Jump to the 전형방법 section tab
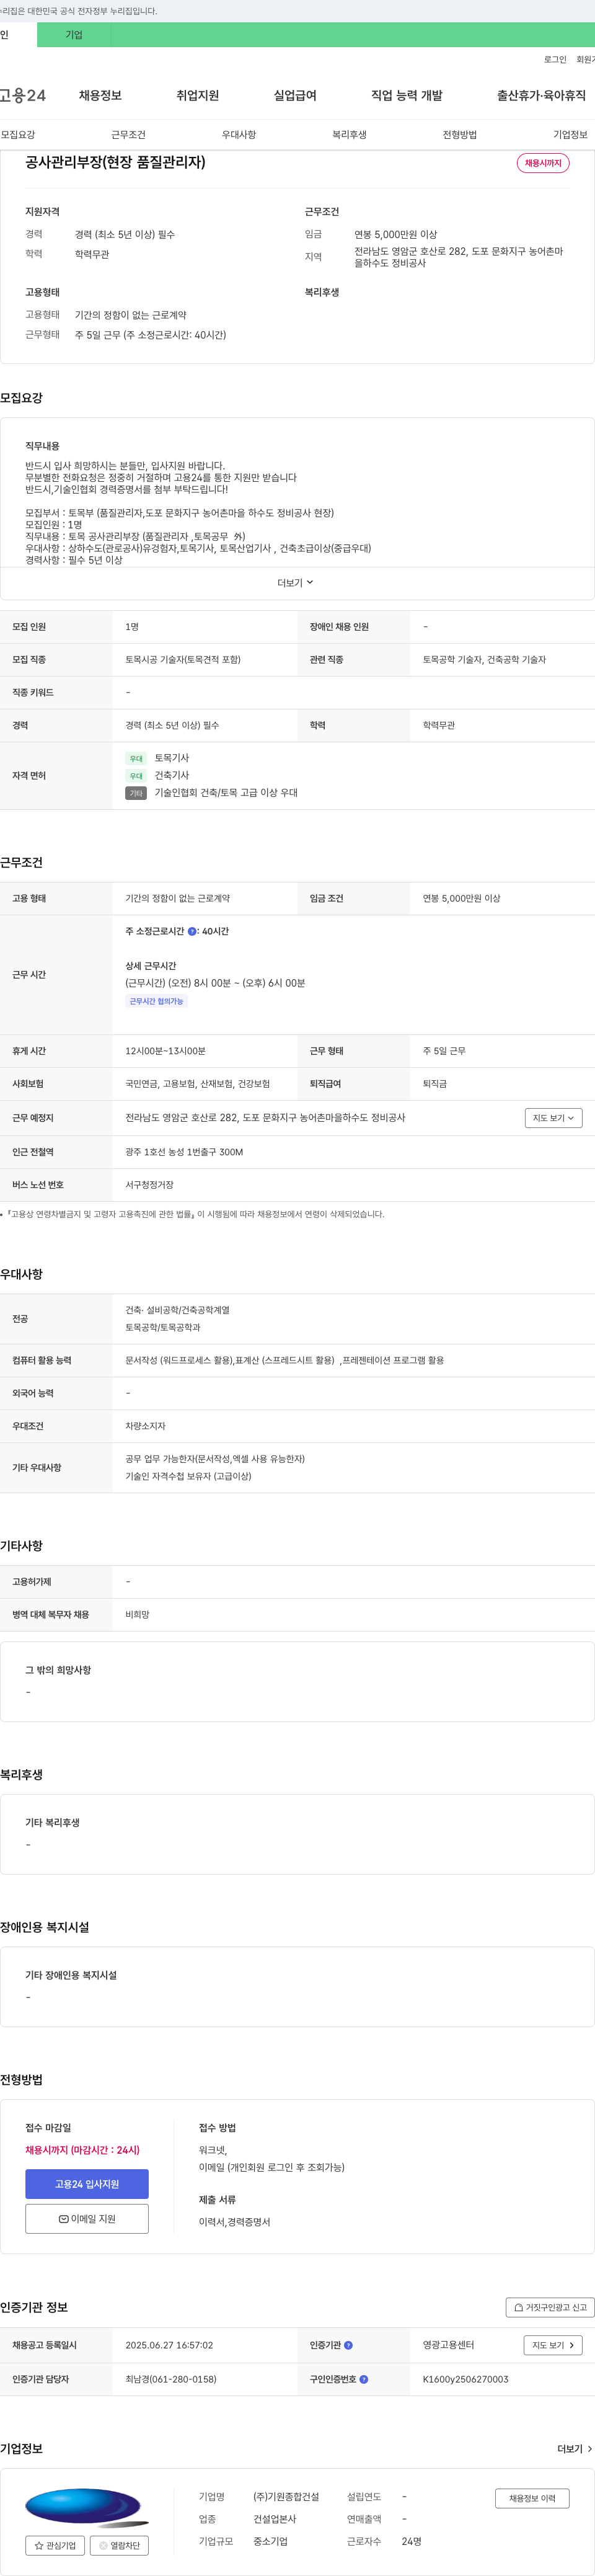Screen dimensions: 595x2576 (x=460, y=135)
